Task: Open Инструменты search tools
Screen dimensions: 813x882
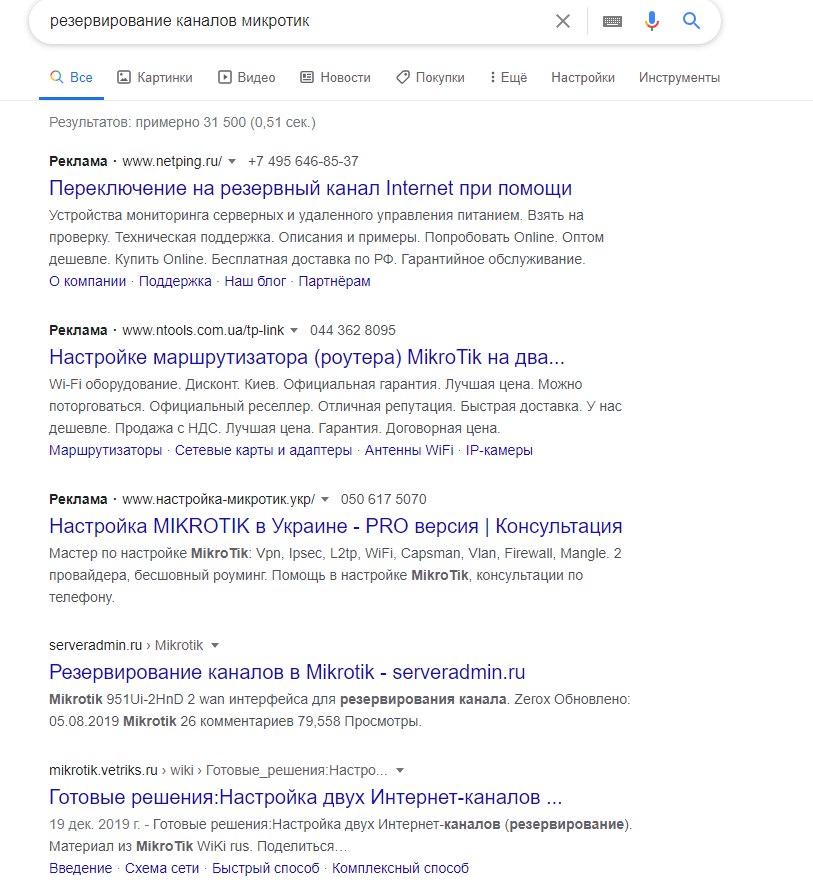Action: [x=679, y=78]
